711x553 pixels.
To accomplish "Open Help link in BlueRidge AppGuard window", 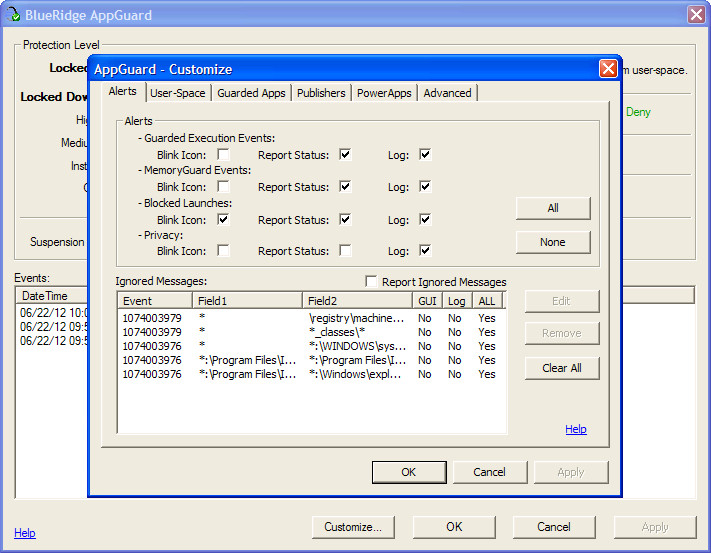I will (x=24, y=533).
